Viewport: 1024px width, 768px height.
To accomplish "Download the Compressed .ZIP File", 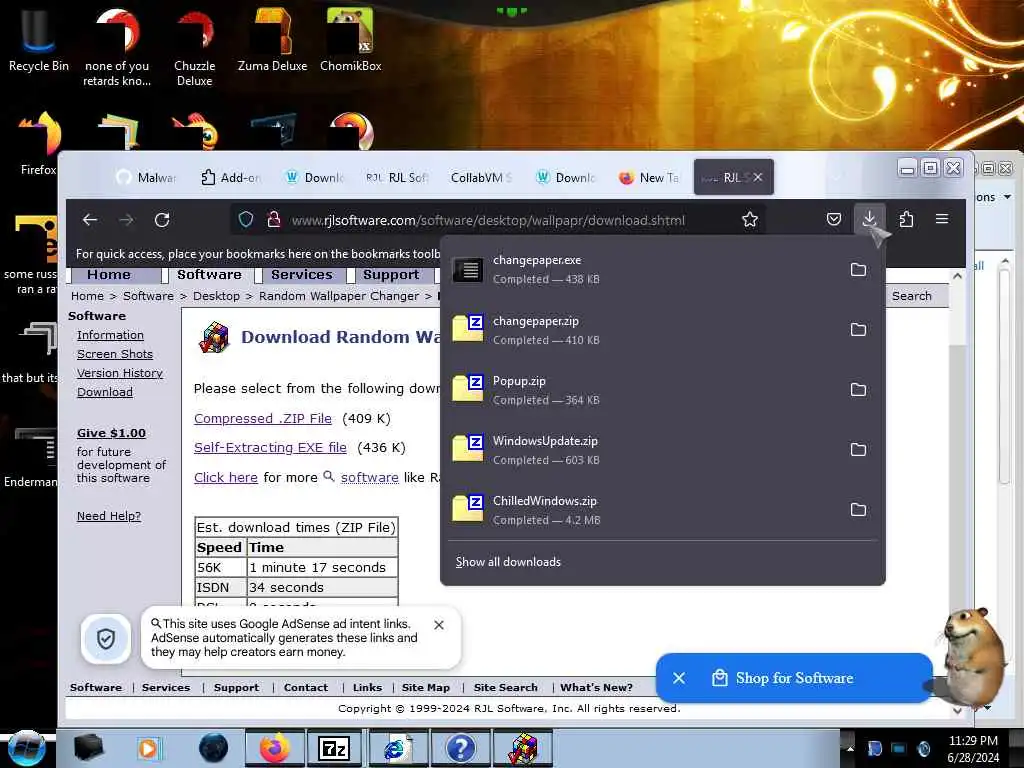I will coord(263,419).
